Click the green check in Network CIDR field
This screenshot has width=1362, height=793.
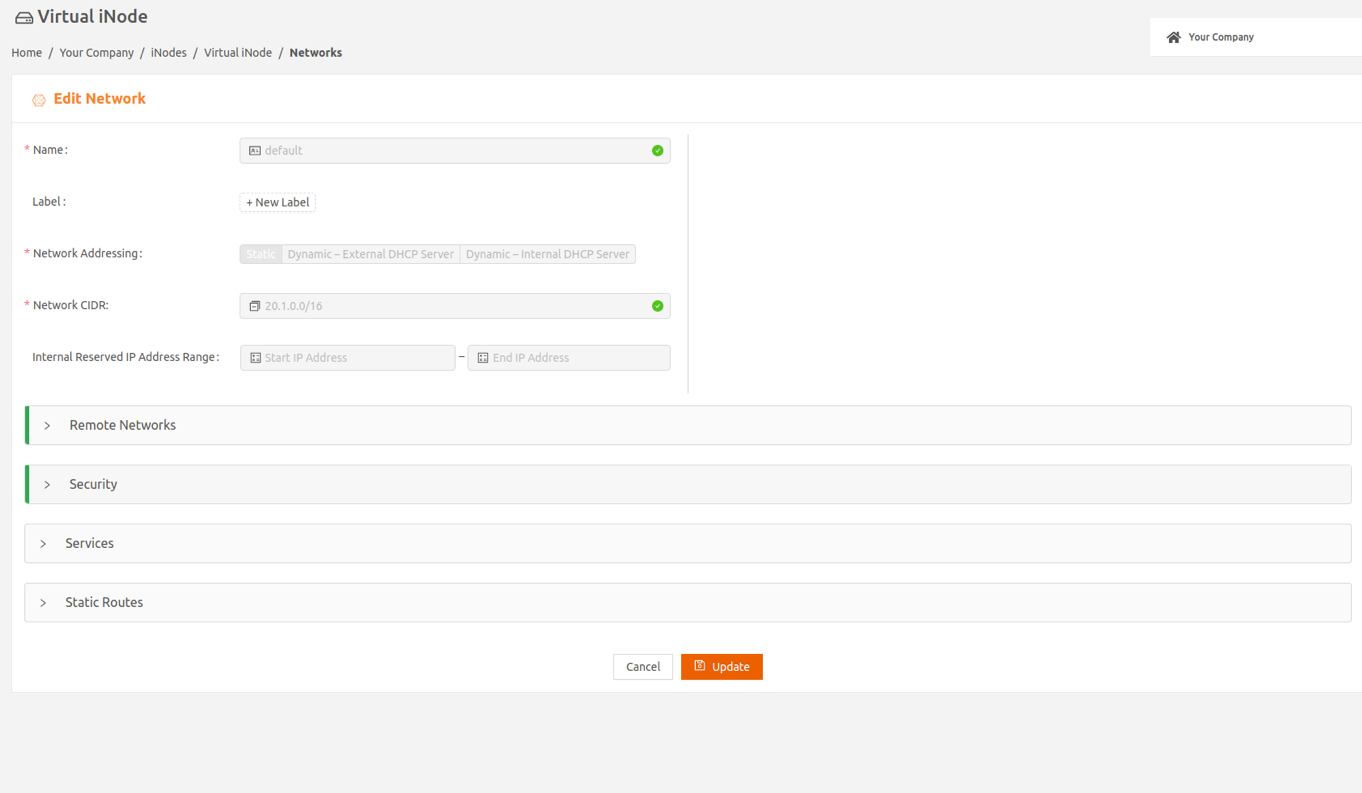click(657, 306)
